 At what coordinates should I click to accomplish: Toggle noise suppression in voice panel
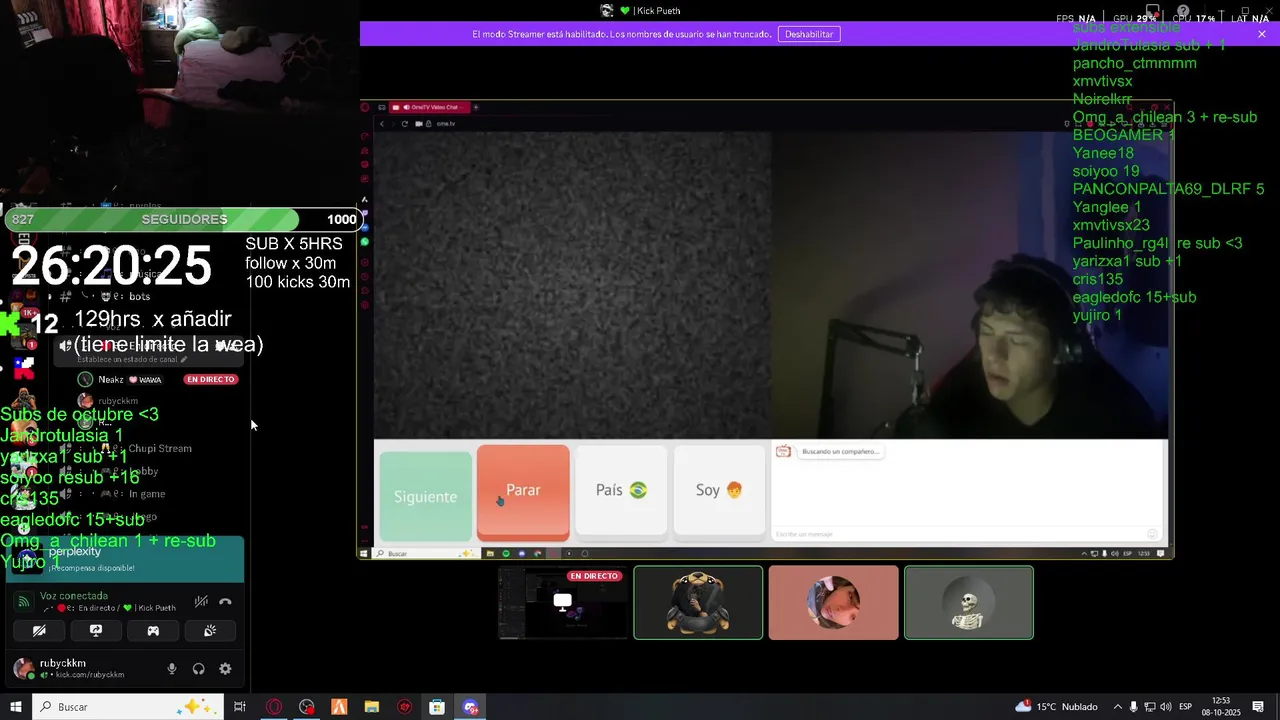pyautogui.click(x=201, y=602)
